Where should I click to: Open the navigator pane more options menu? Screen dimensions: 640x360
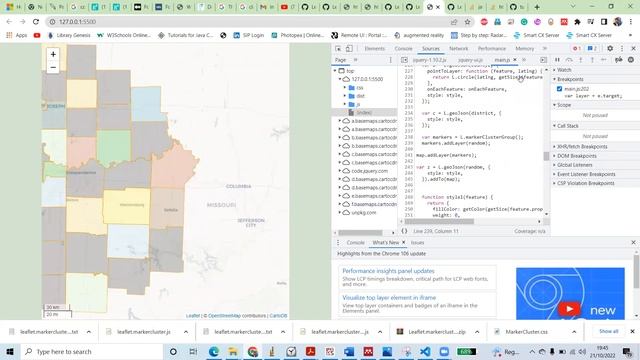pyautogui.click(x=390, y=60)
